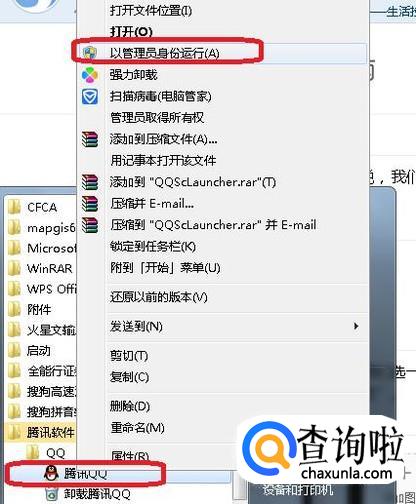Image resolution: width=416 pixels, height=504 pixels.
Task: Expand the WinRAR program folder
Action: 40,268
